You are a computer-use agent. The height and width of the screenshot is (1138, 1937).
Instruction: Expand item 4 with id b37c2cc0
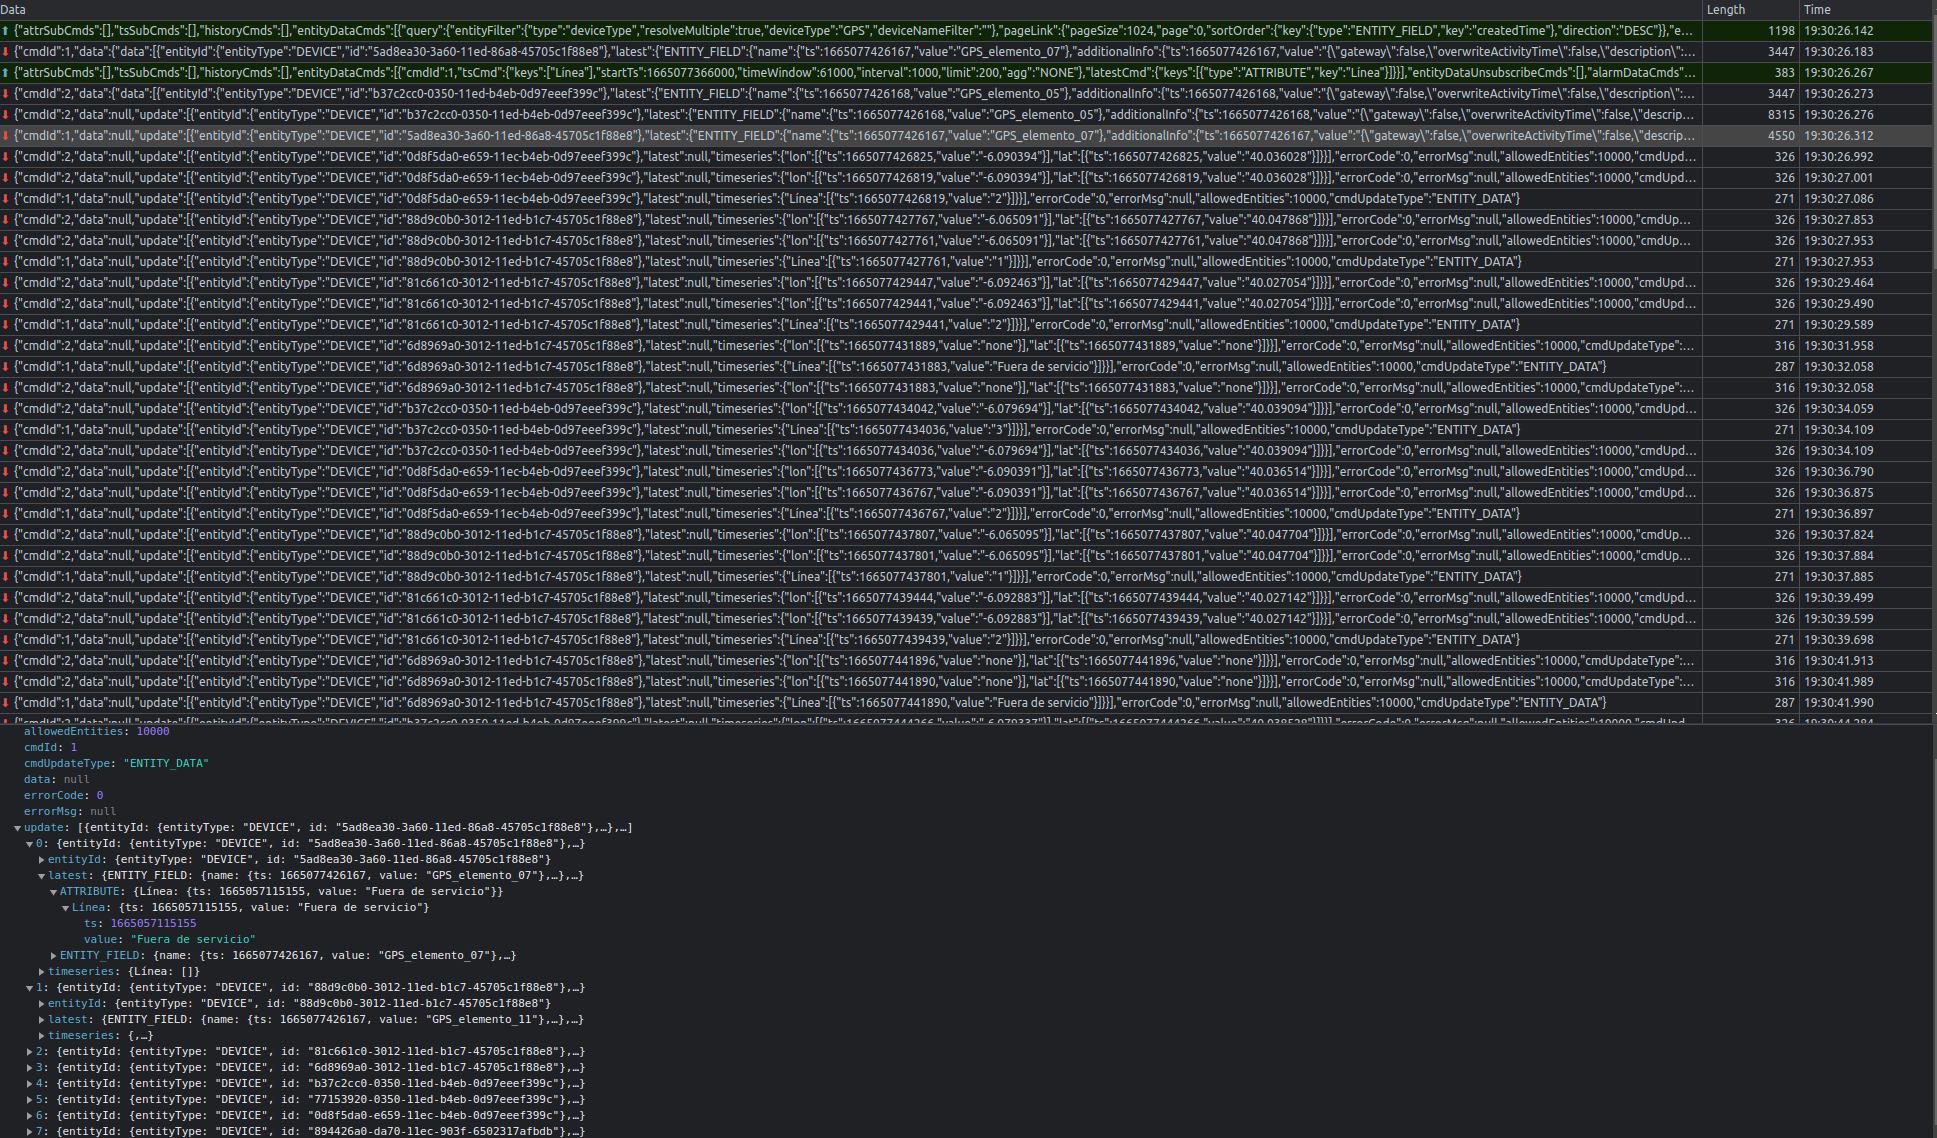click(29, 1083)
